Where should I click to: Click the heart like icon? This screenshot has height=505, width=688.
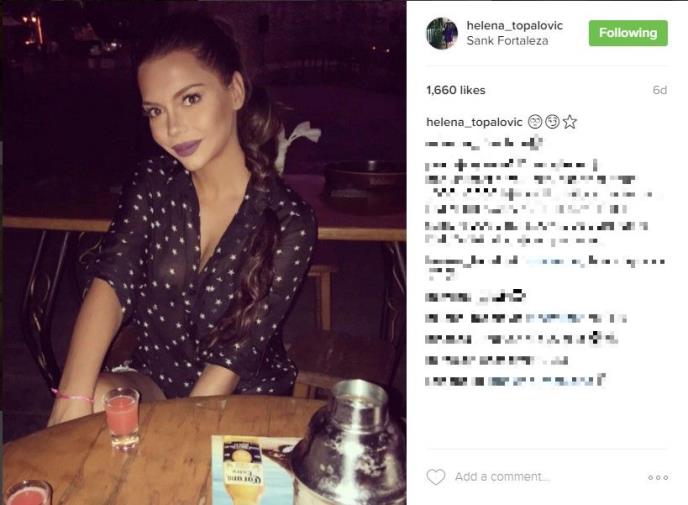pyautogui.click(x=436, y=477)
